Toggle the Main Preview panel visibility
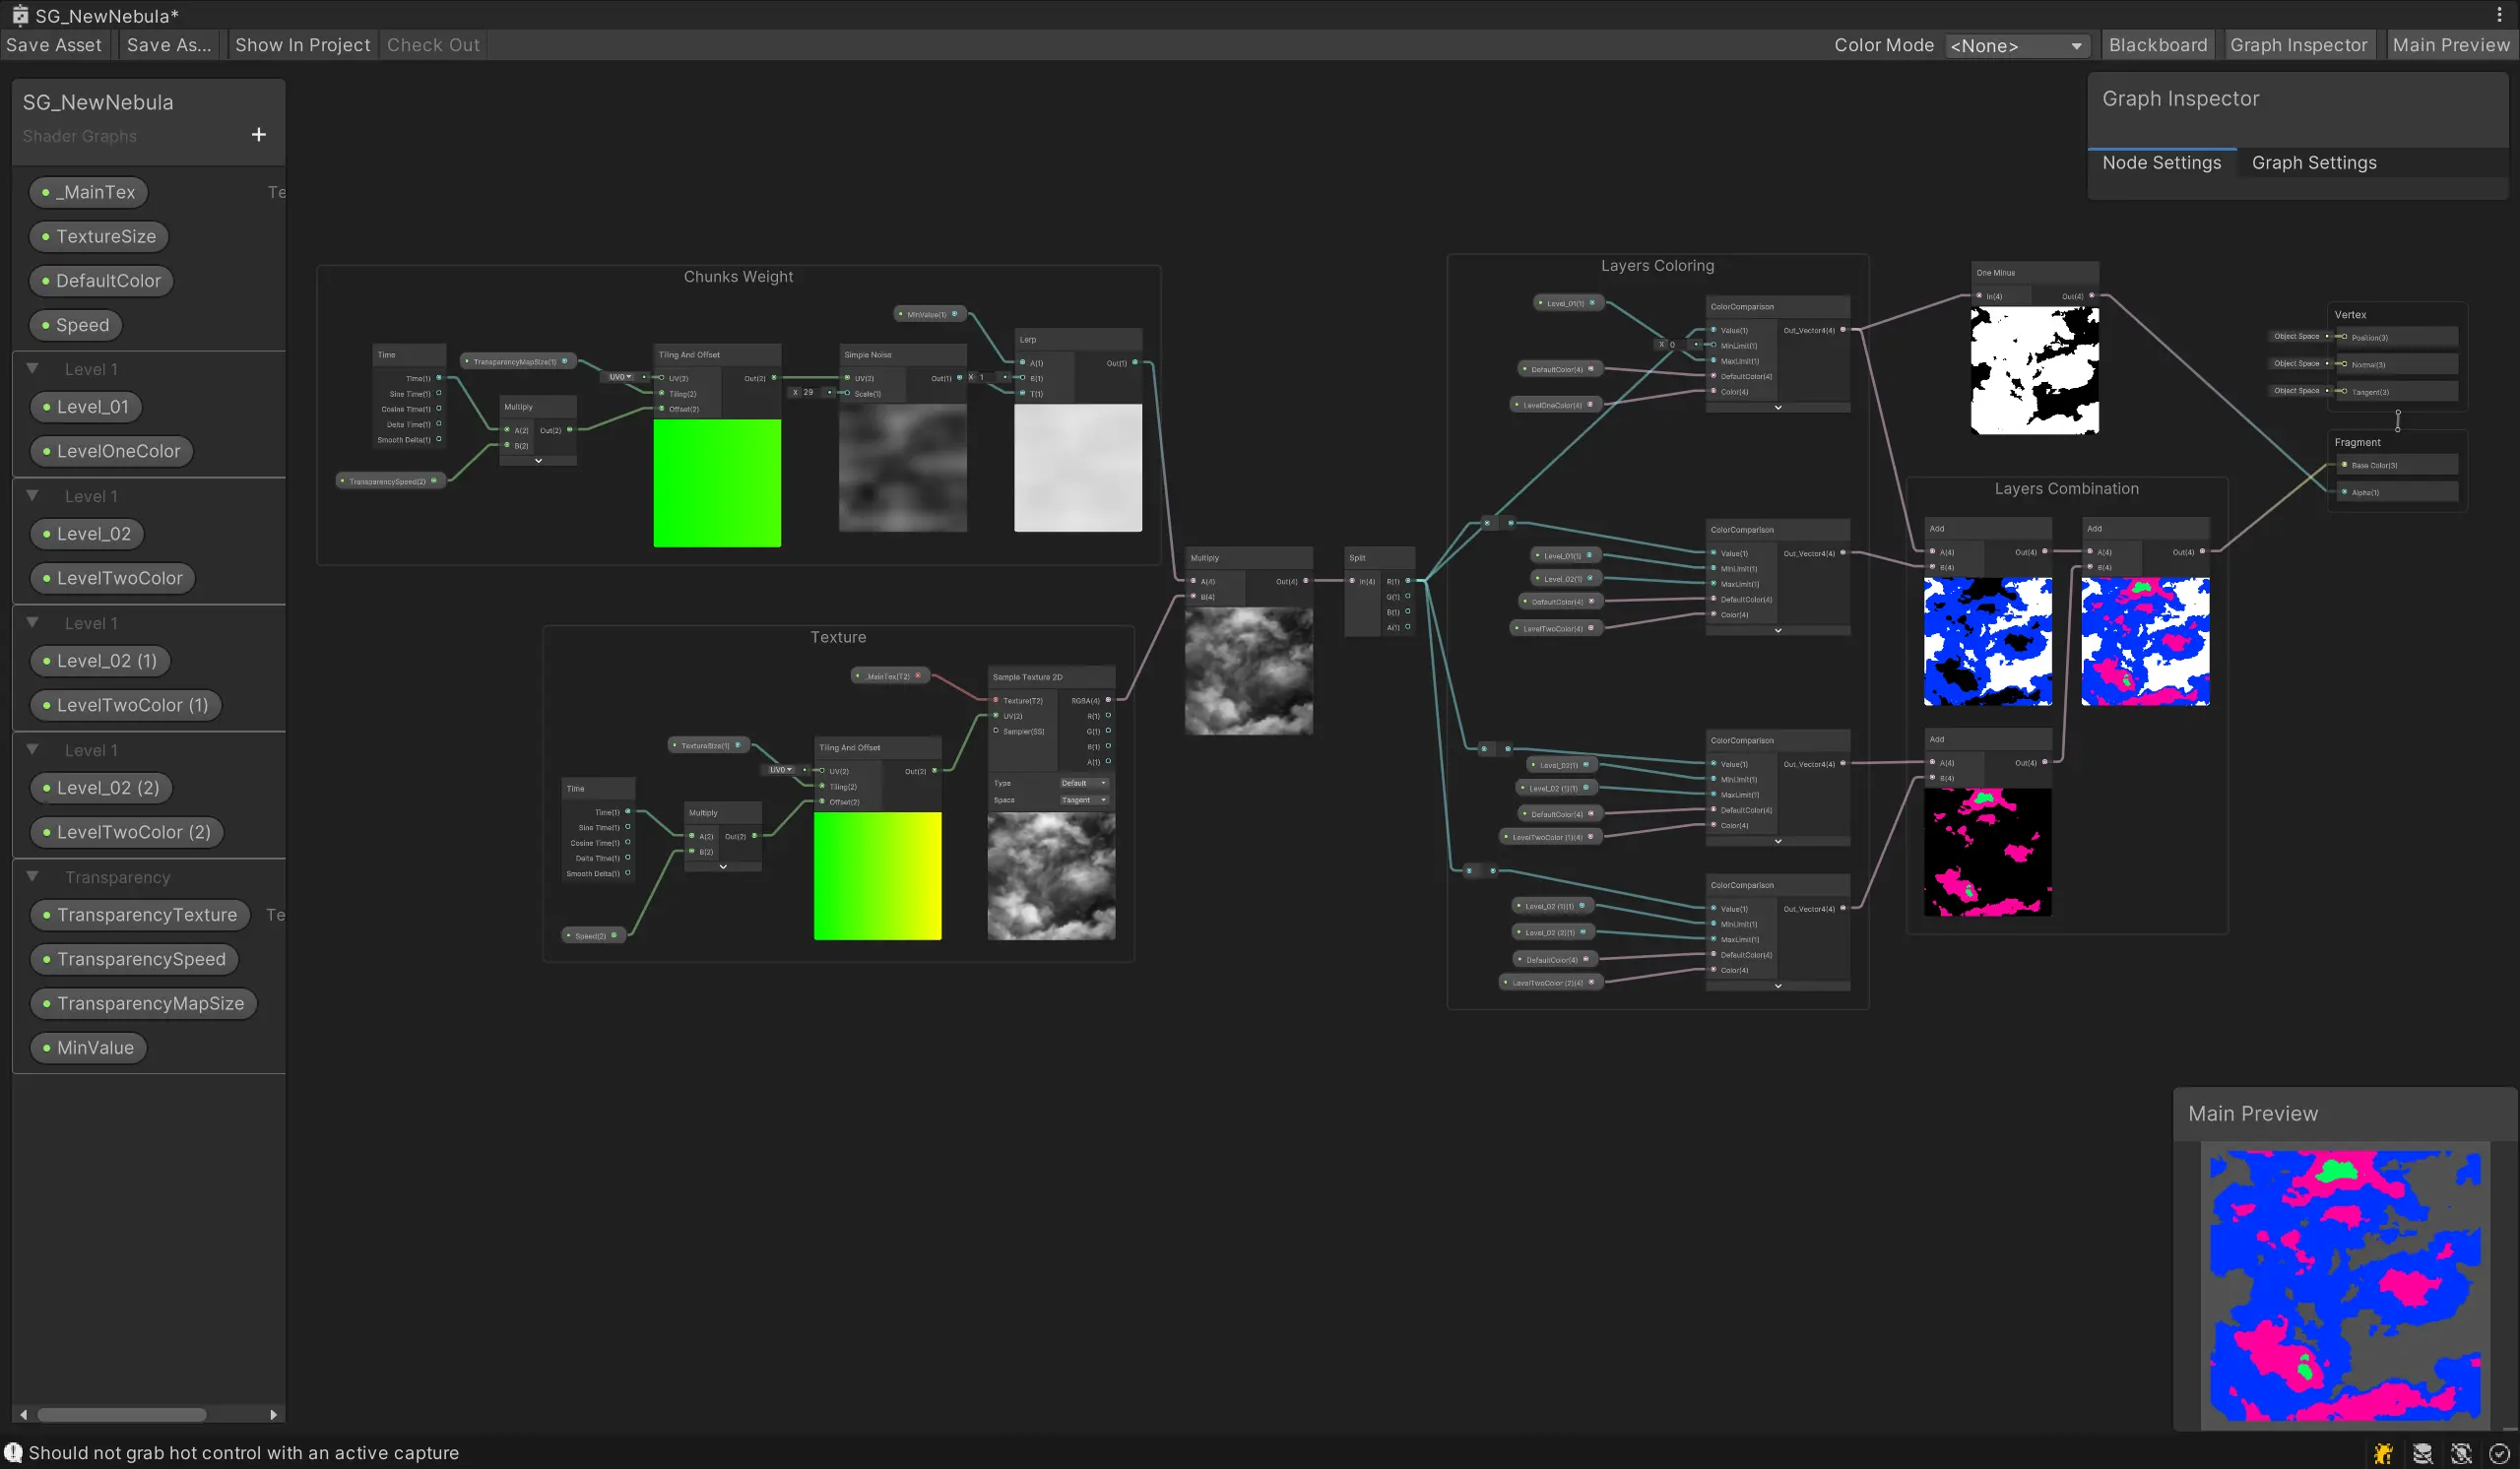The height and width of the screenshot is (1469, 2520). [x=2452, y=44]
